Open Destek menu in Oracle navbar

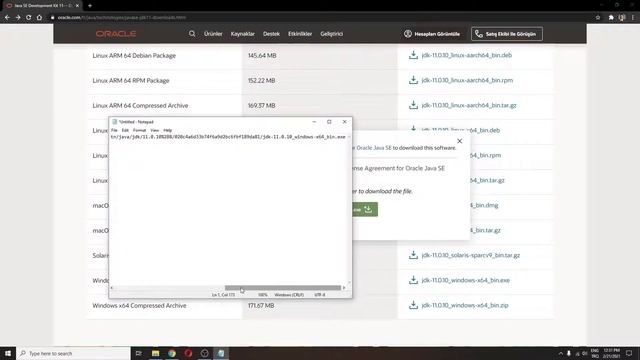pyautogui.click(x=271, y=34)
